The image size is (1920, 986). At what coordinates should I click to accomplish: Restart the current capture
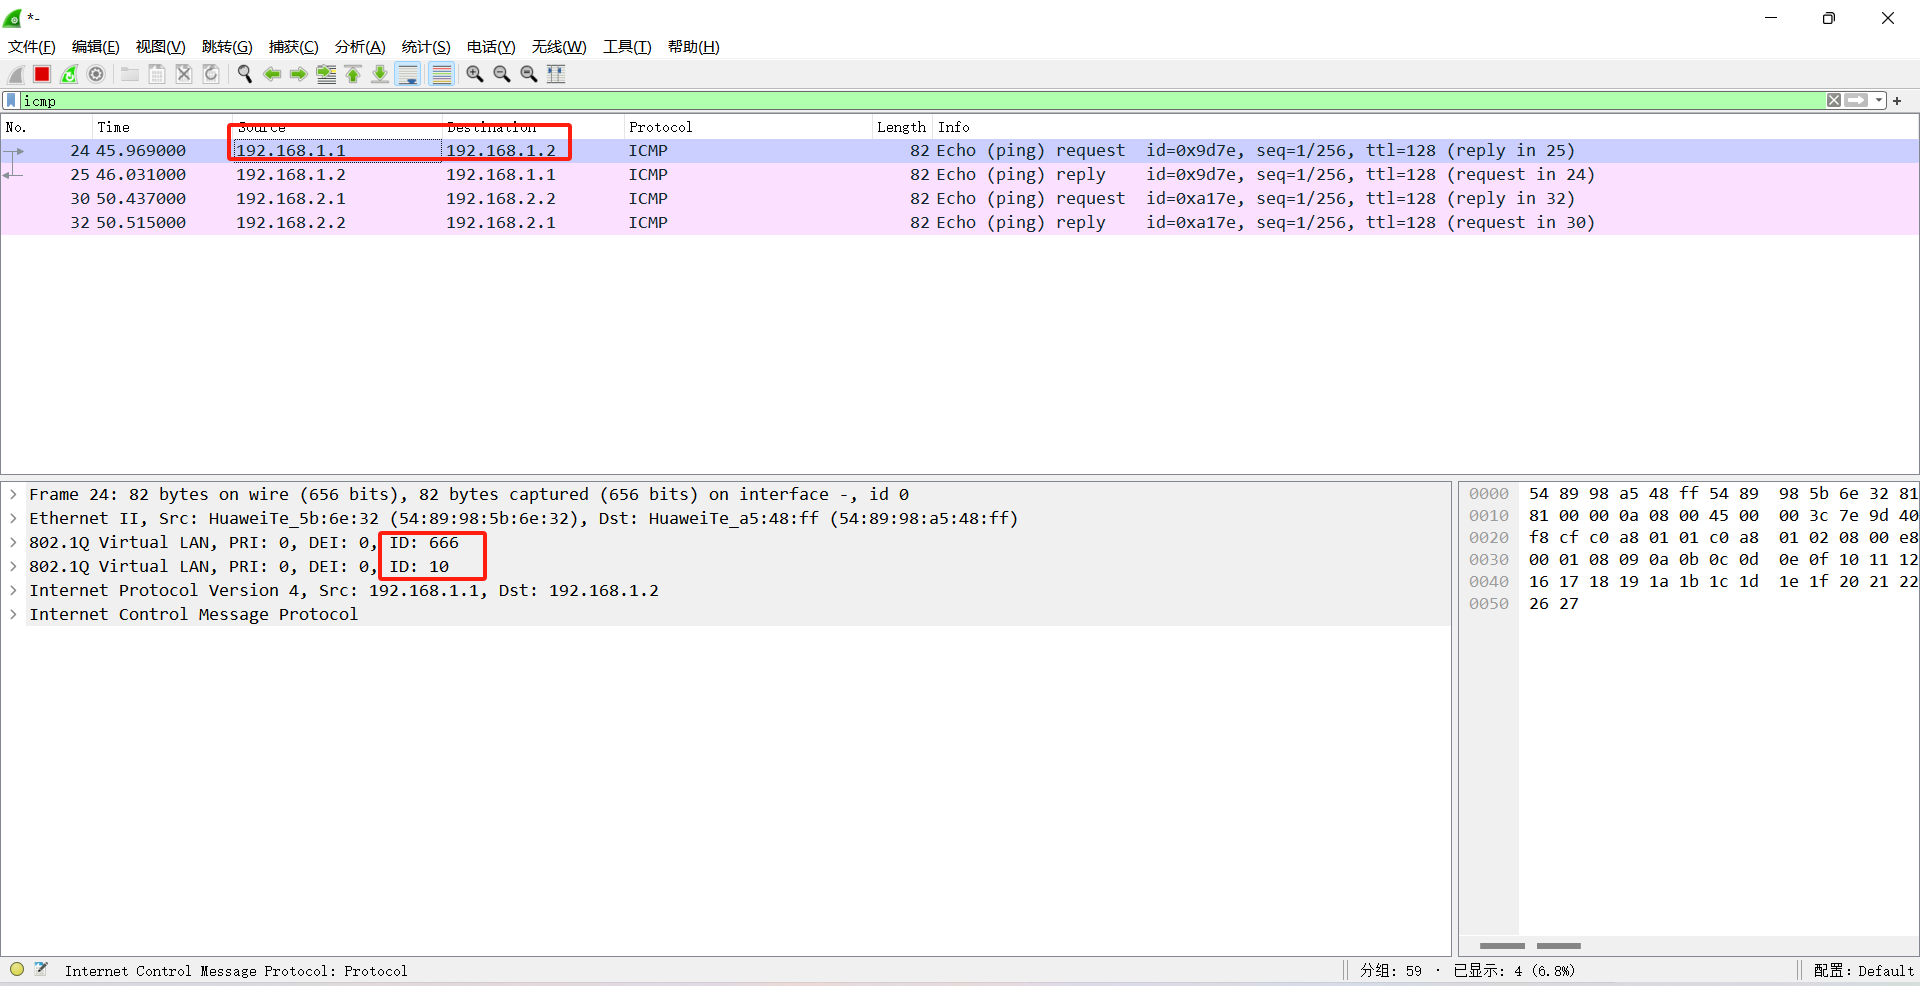[x=69, y=74]
